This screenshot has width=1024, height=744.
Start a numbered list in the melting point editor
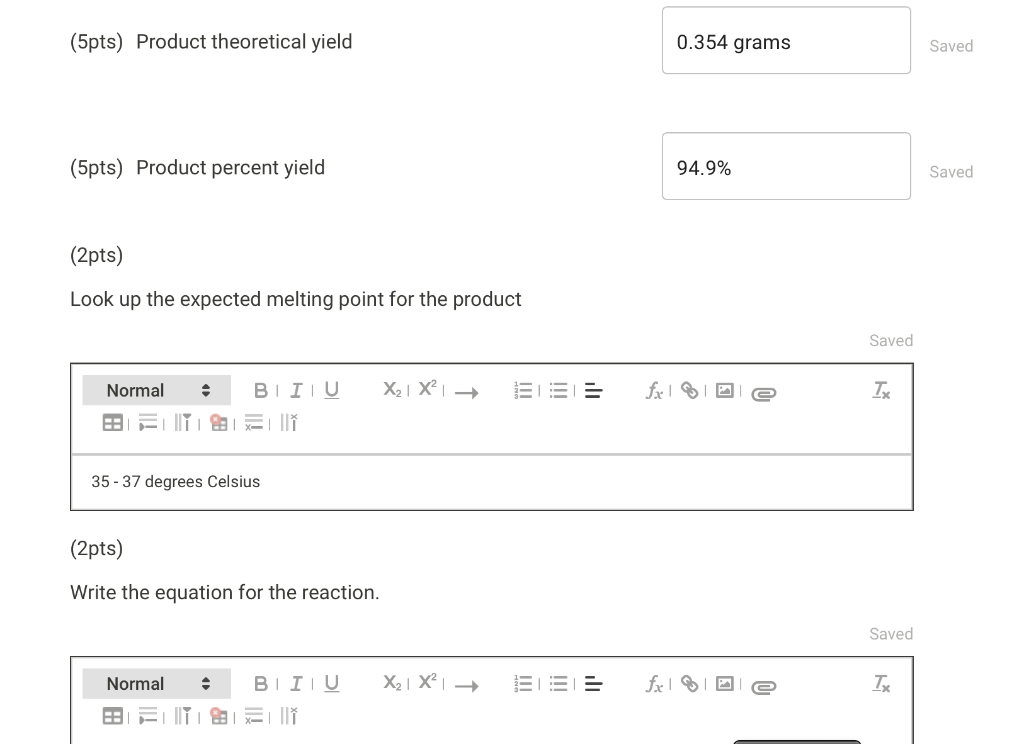pyautogui.click(x=523, y=390)
